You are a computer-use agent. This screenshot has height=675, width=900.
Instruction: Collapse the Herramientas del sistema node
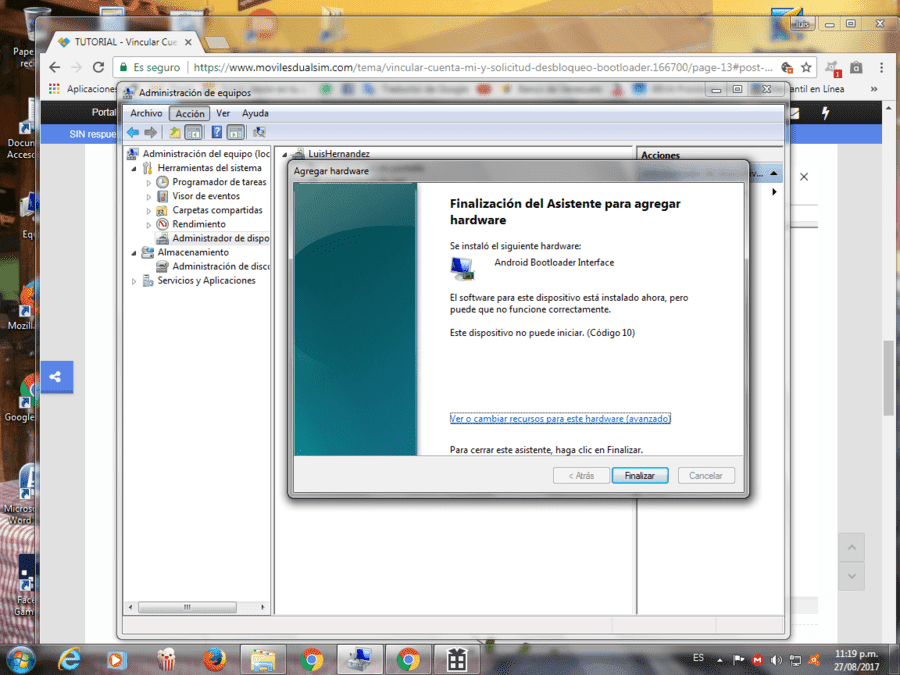134,169
